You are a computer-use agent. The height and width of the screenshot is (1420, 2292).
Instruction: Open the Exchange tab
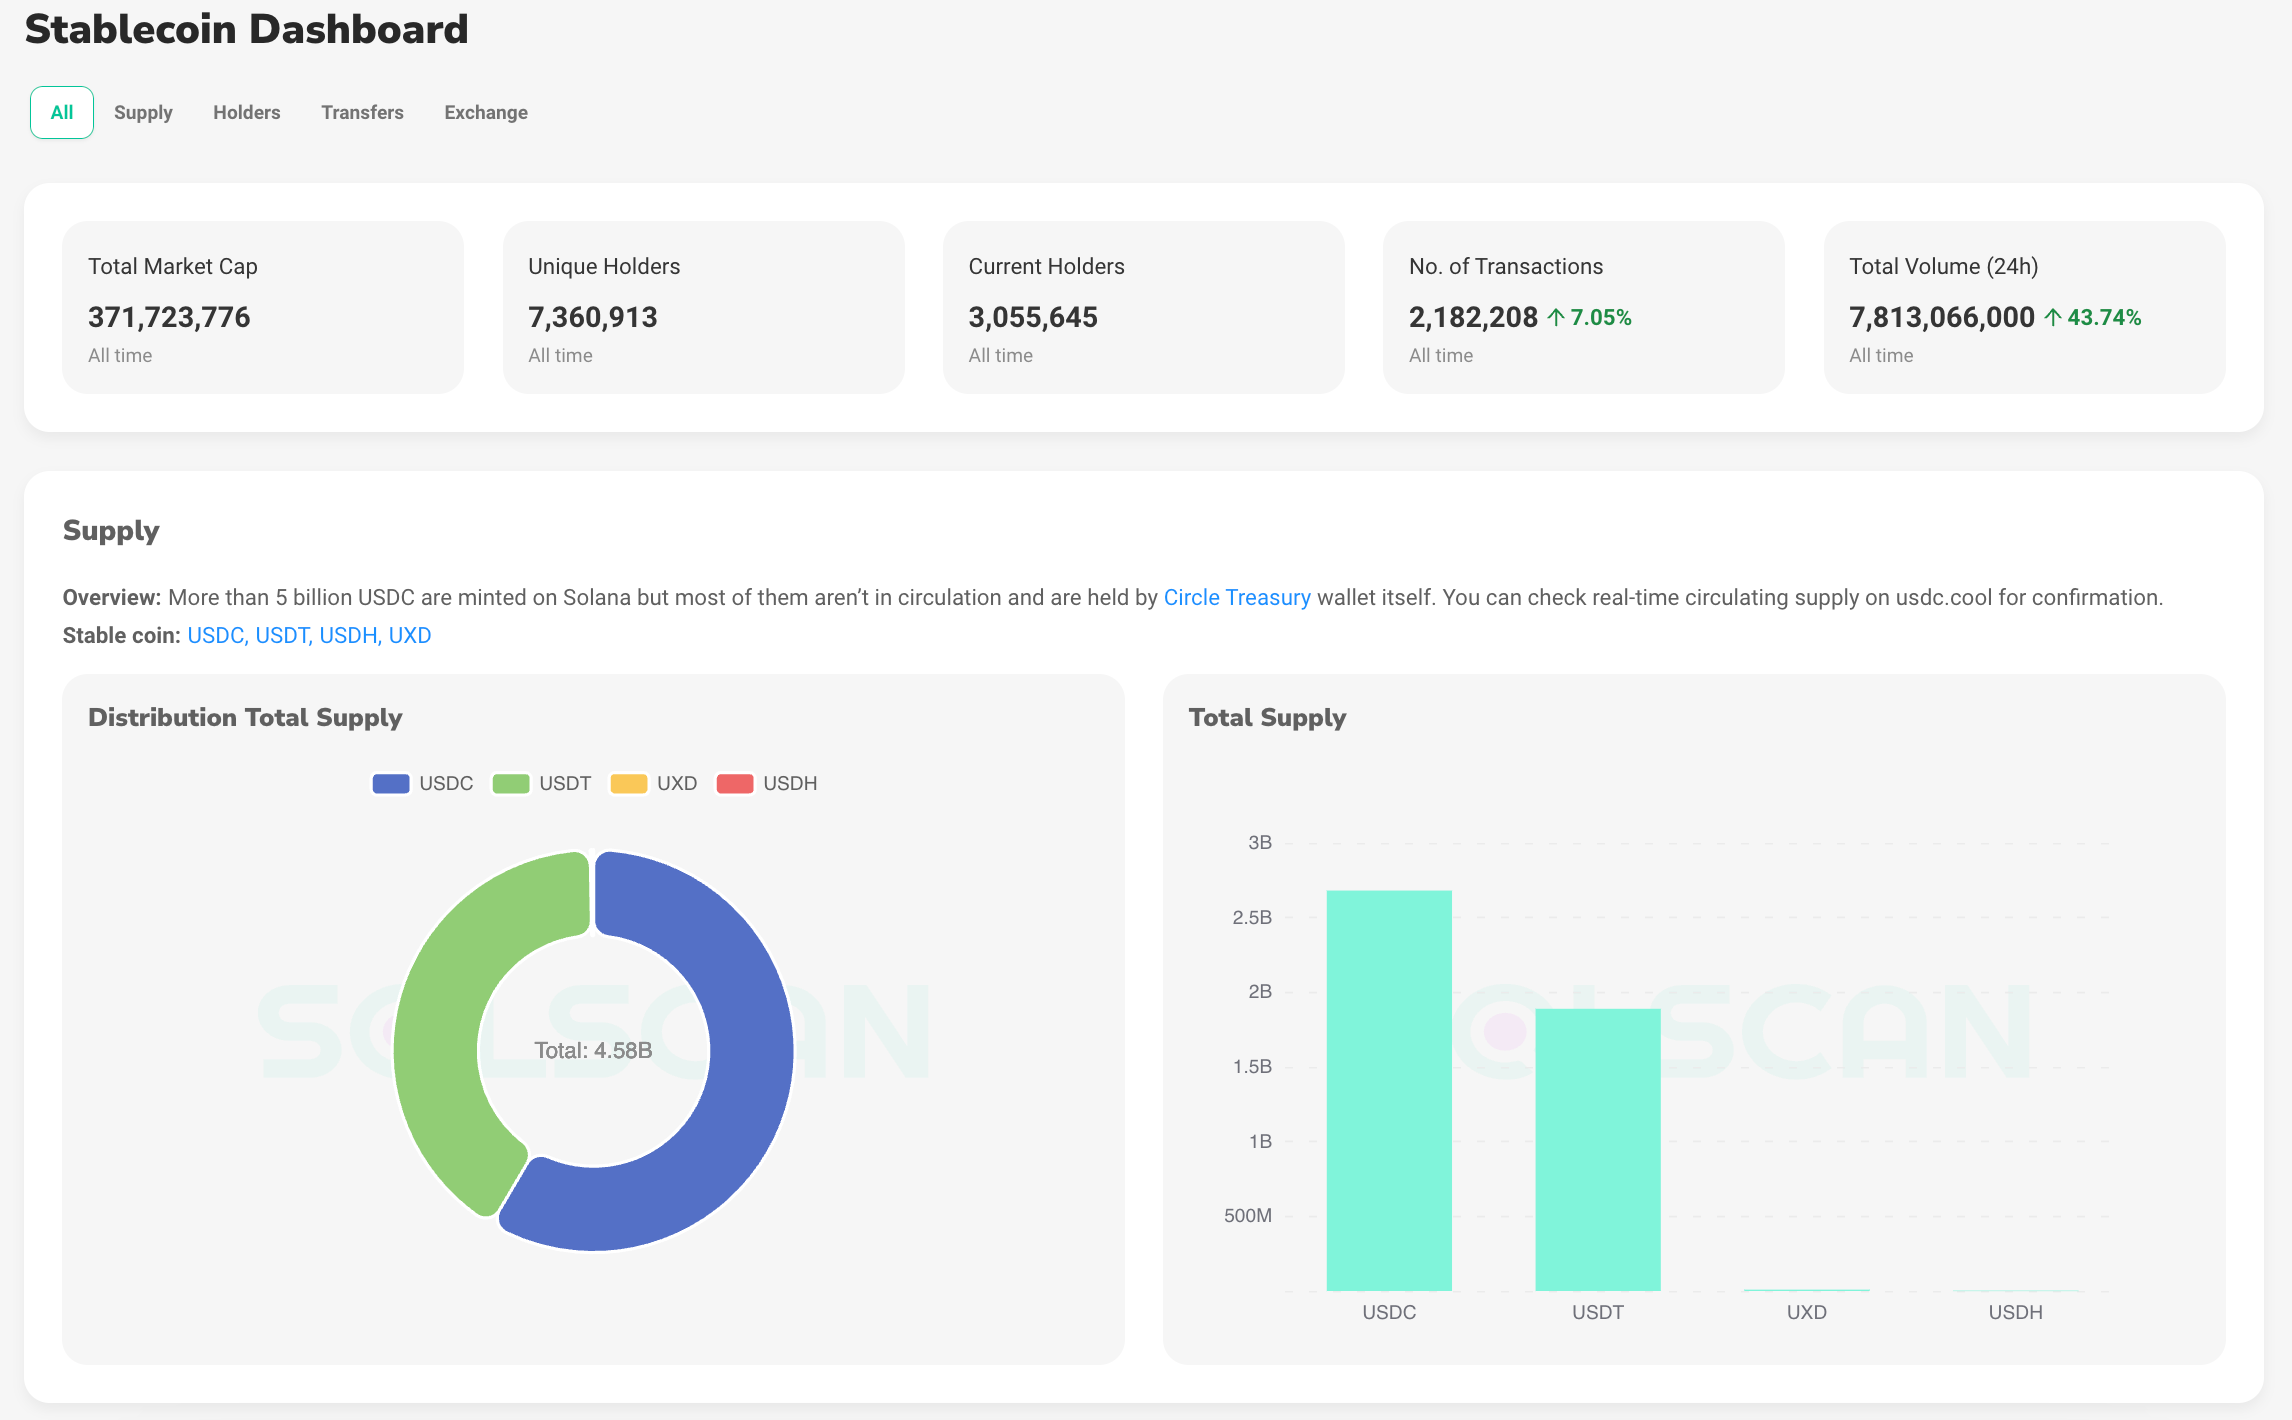(x=486, y=112)
